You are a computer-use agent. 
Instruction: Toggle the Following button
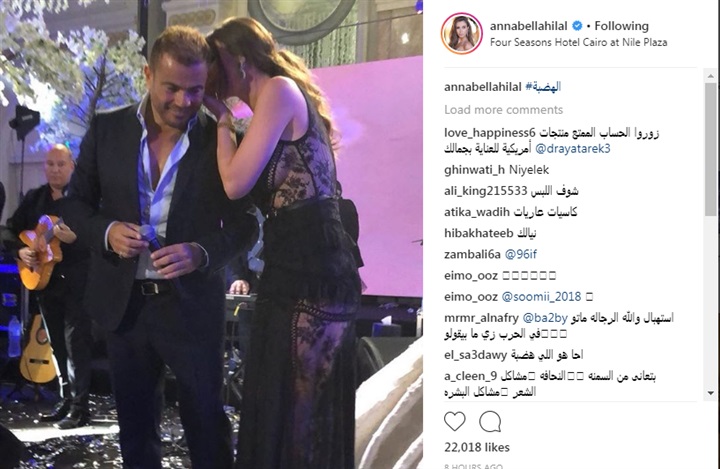coord(621,26)
